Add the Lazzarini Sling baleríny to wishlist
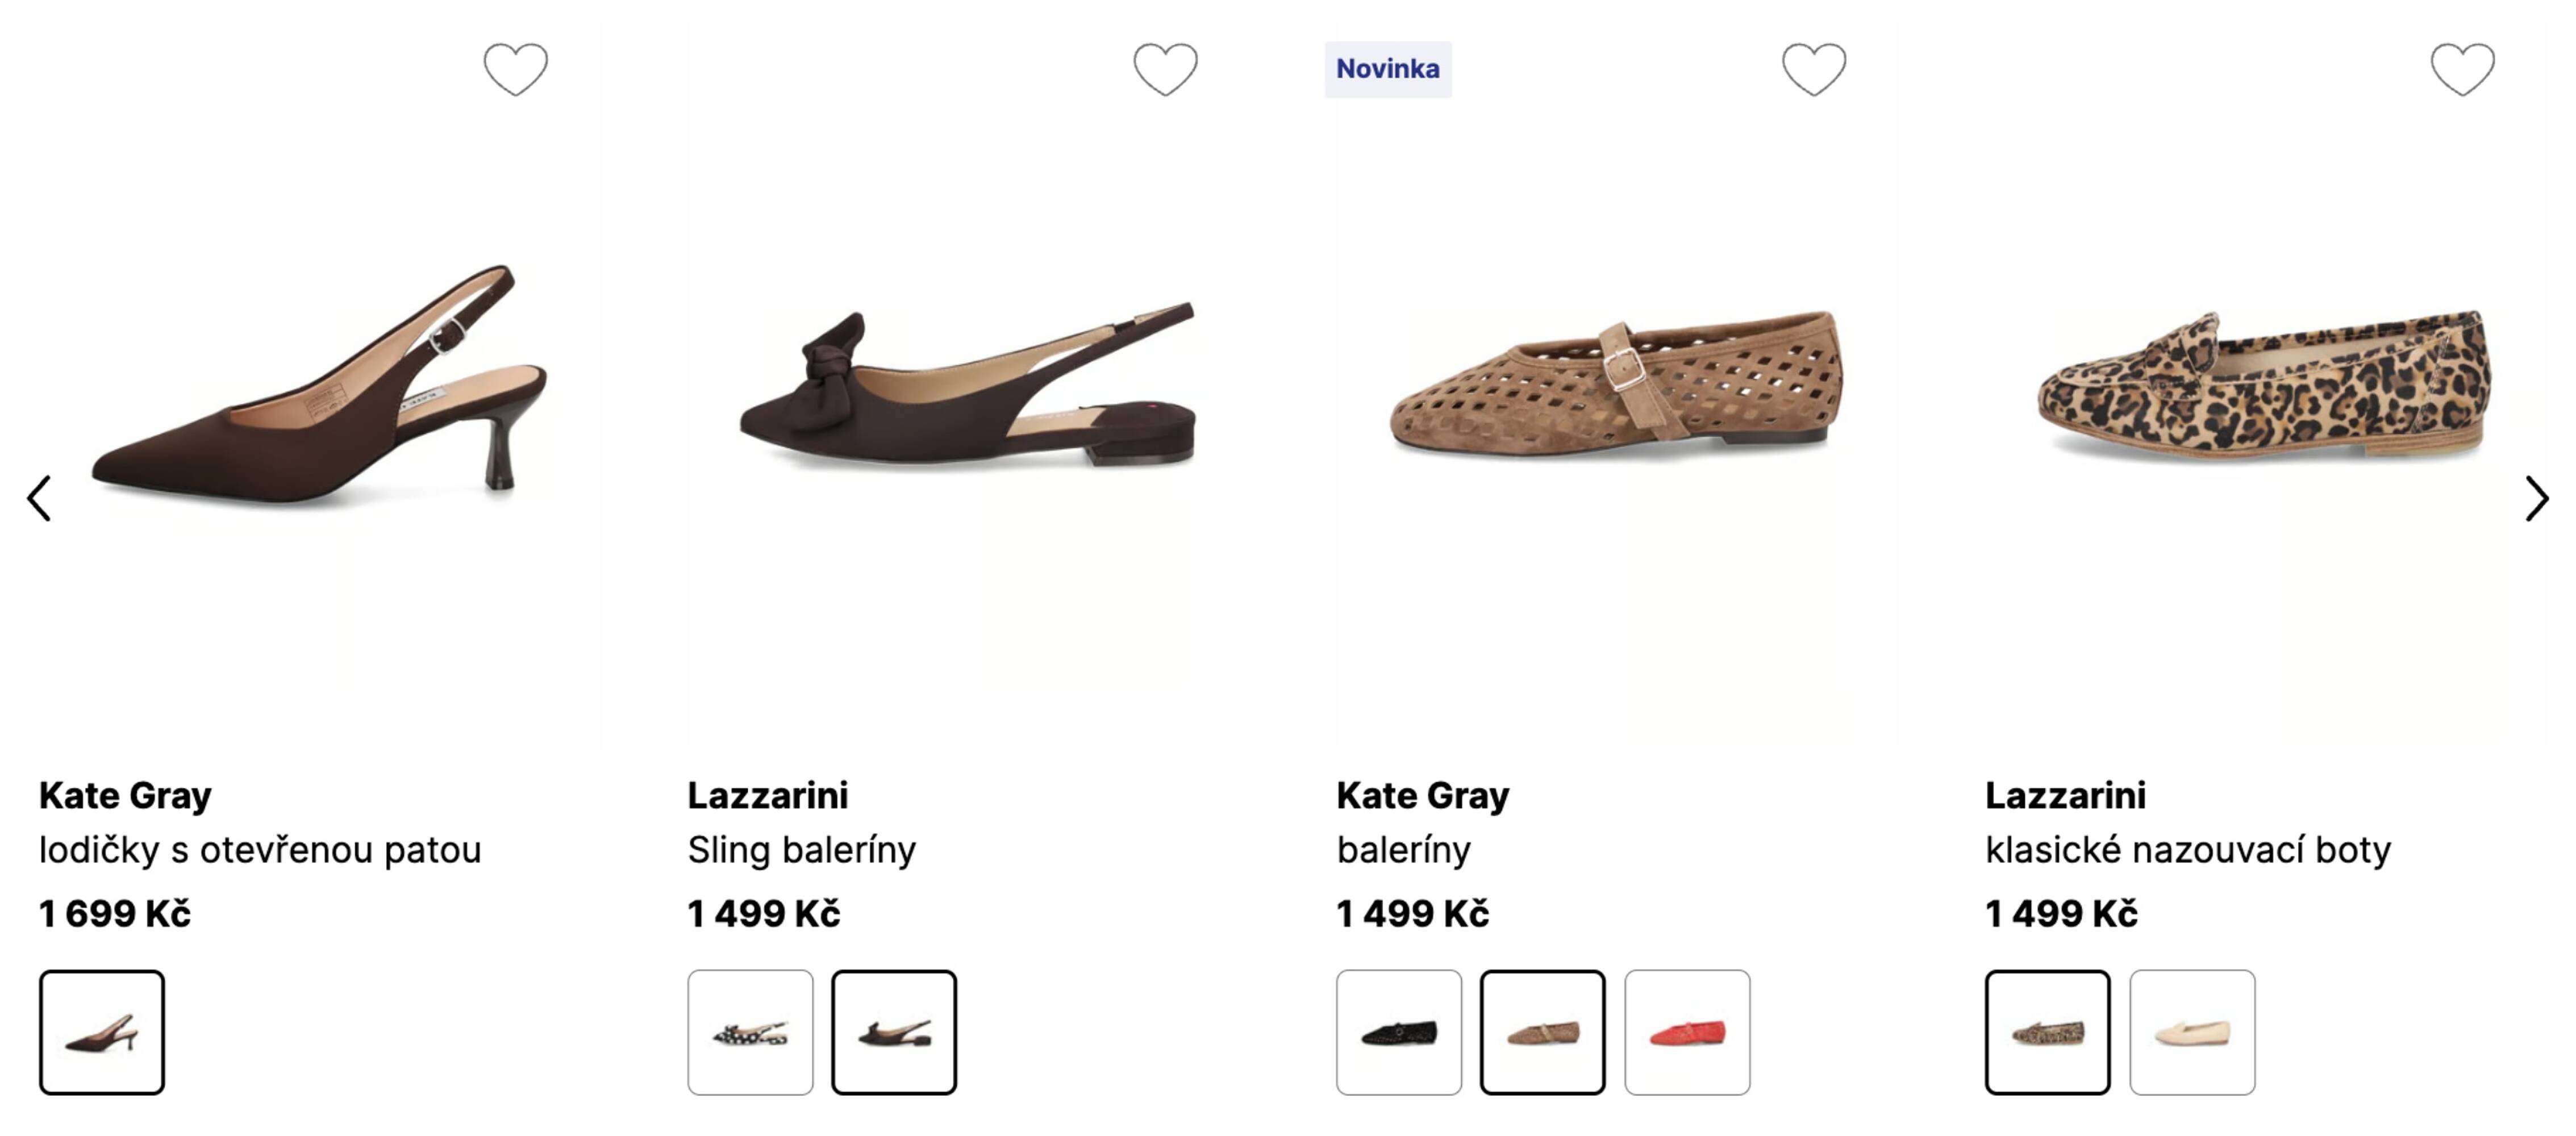Viewport: 2576px width, 1136px height. point(1165,69)
